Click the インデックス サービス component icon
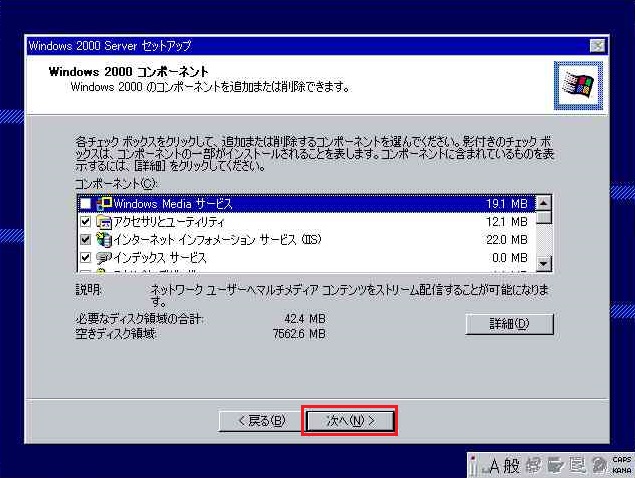The height and width of the screenshot is (478, 635). point(104,257)
